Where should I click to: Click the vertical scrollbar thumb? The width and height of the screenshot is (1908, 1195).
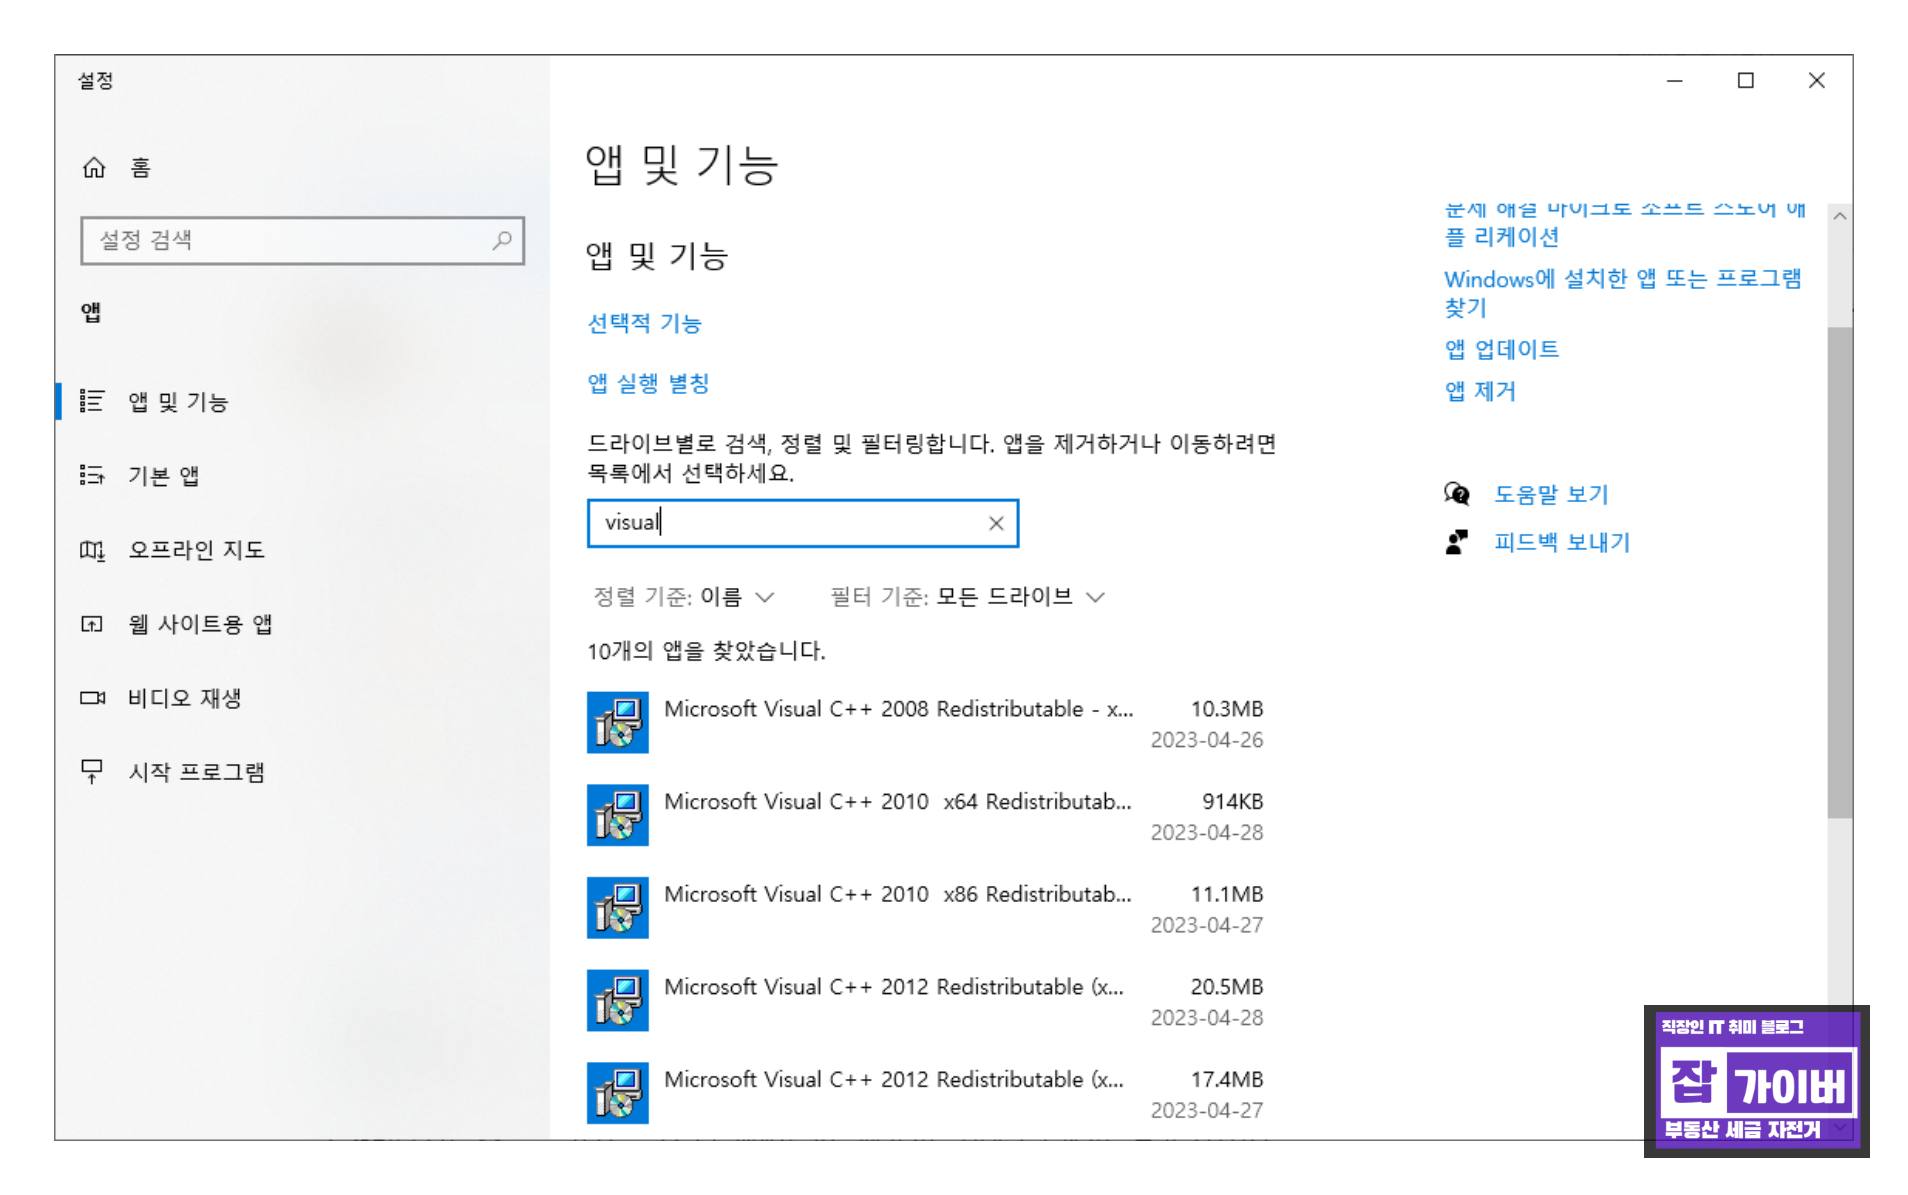pyautogui.click(x=1839, y=572)
